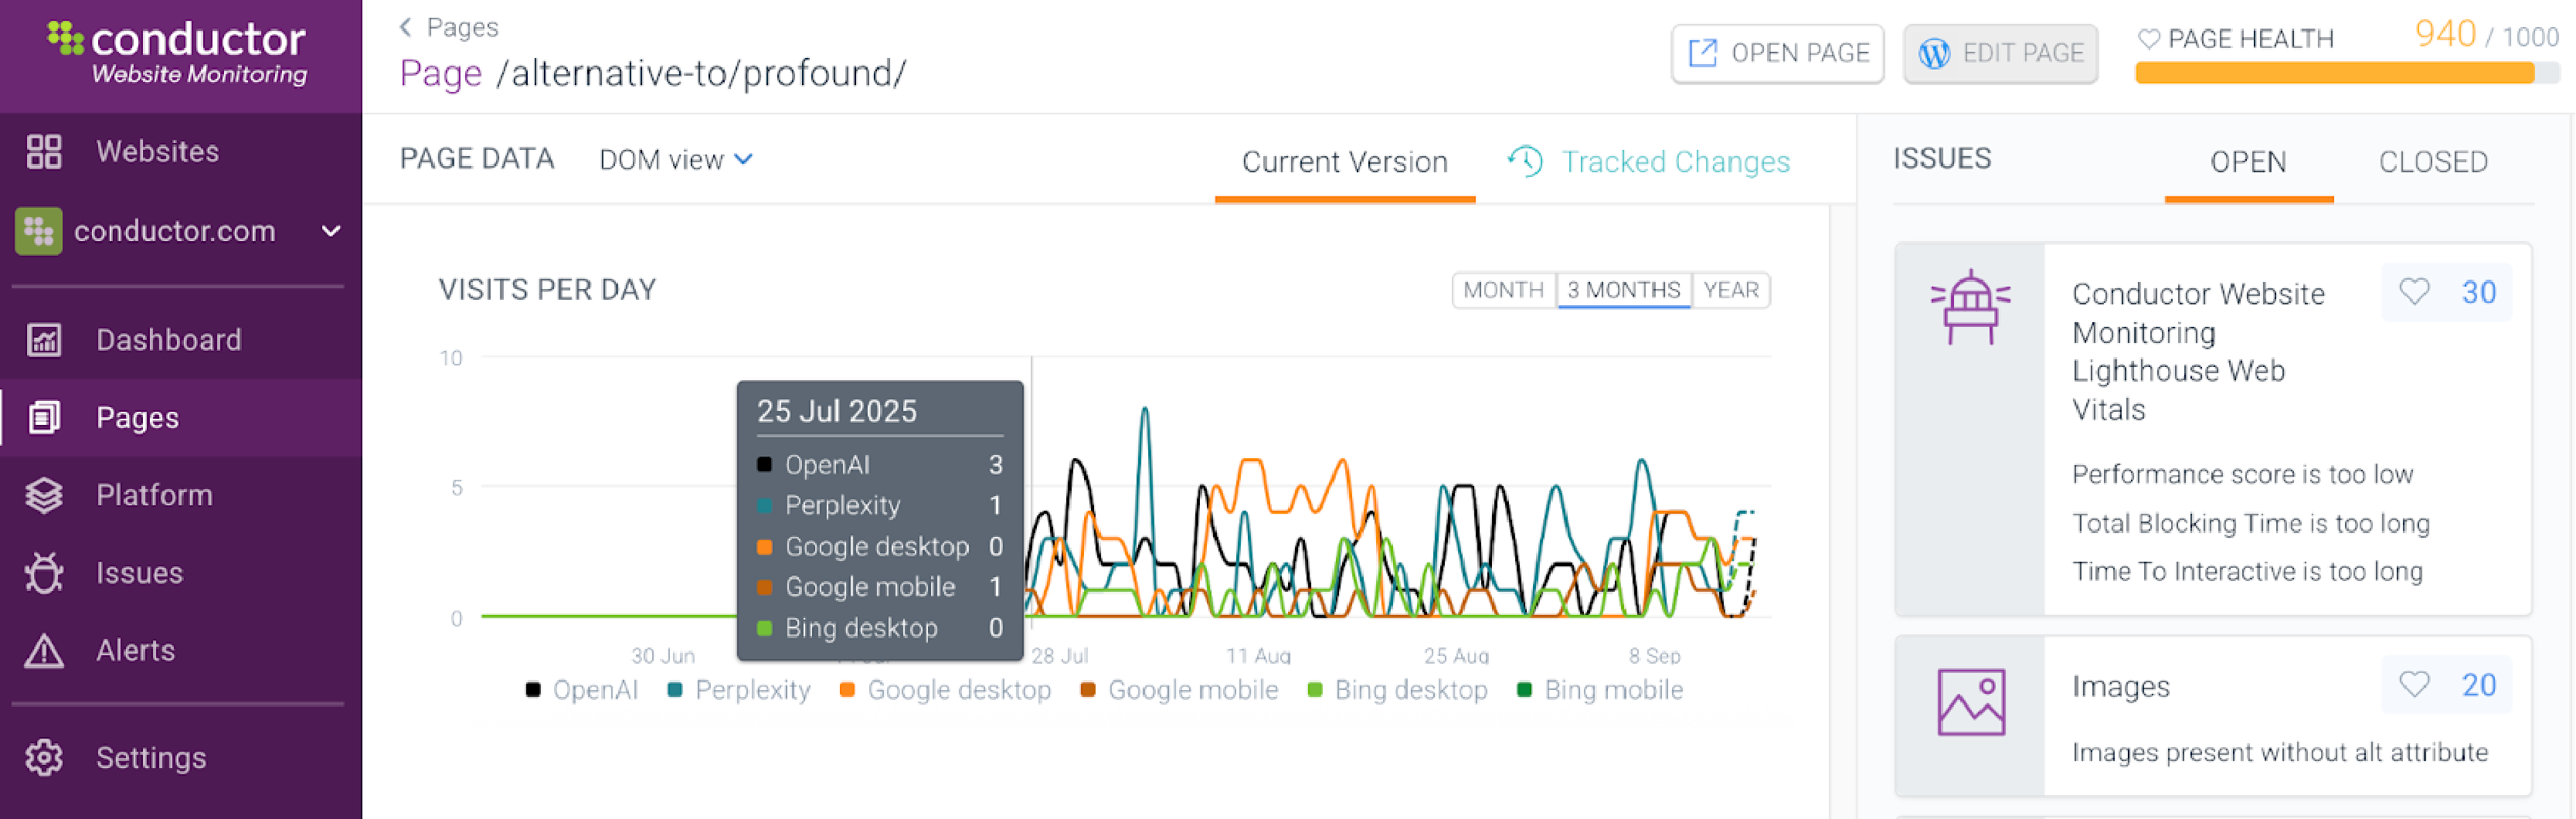The width and height of the screenshot is (2576, 819).
Task: Switch to the Tracked Changes tab
Action: pos(1650,162)
